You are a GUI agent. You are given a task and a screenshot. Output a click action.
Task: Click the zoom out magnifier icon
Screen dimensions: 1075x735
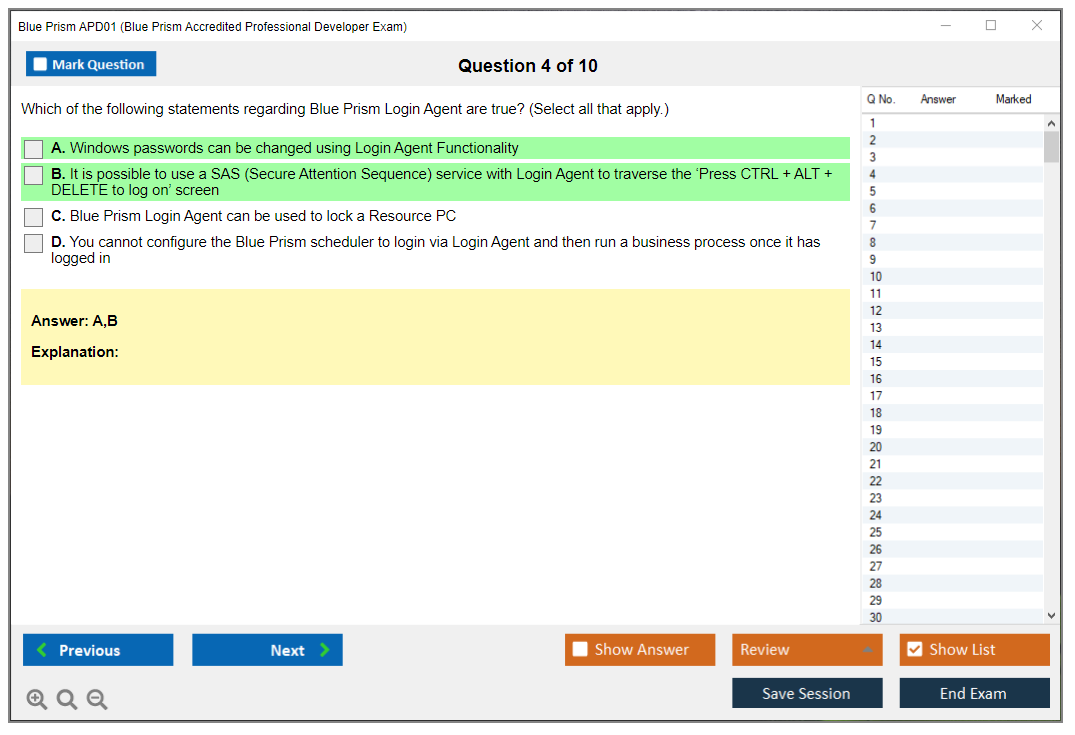(x=97, y=700)
